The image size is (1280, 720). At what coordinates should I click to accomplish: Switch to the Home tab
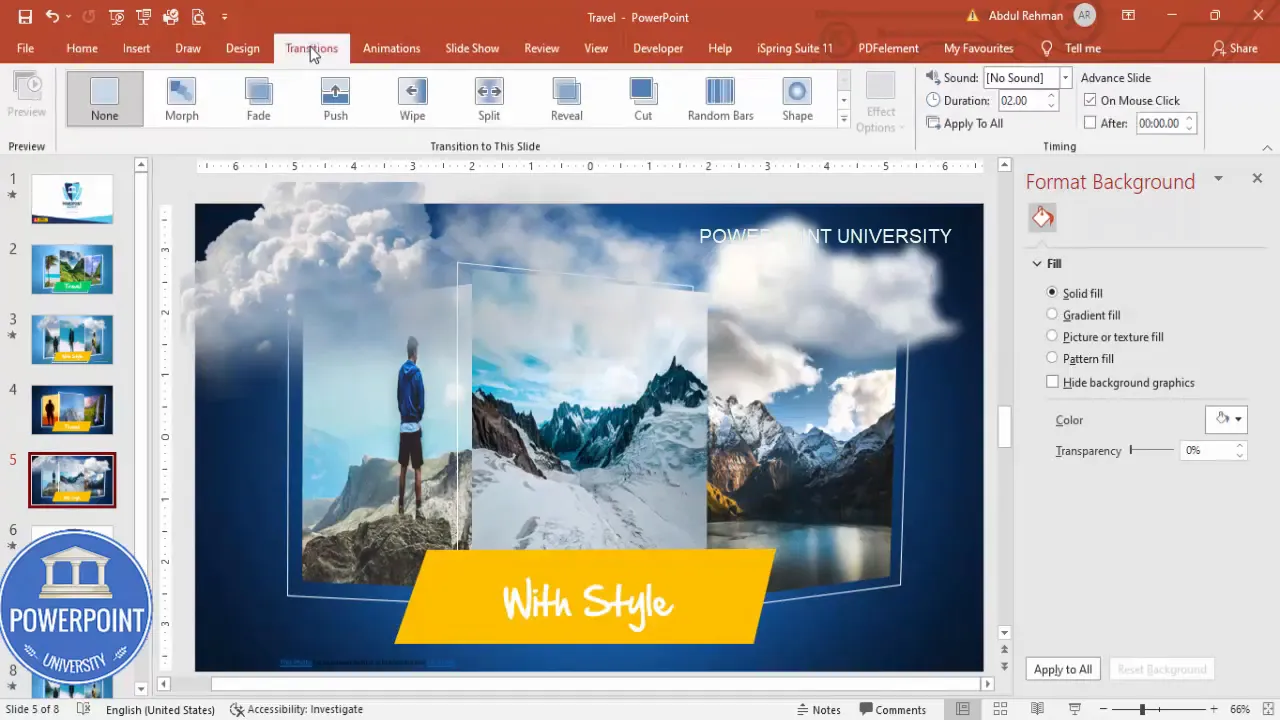(x=82, y=48)
